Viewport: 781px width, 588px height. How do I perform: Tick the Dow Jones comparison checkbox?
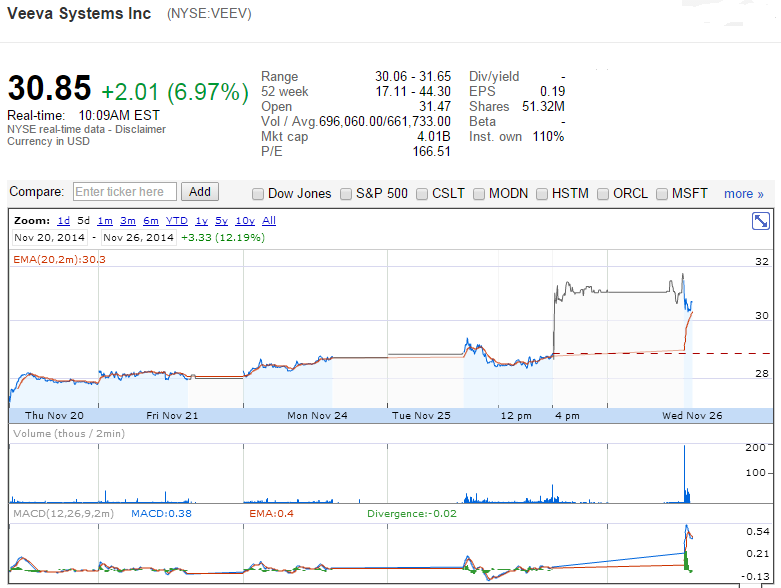(258, 194)
